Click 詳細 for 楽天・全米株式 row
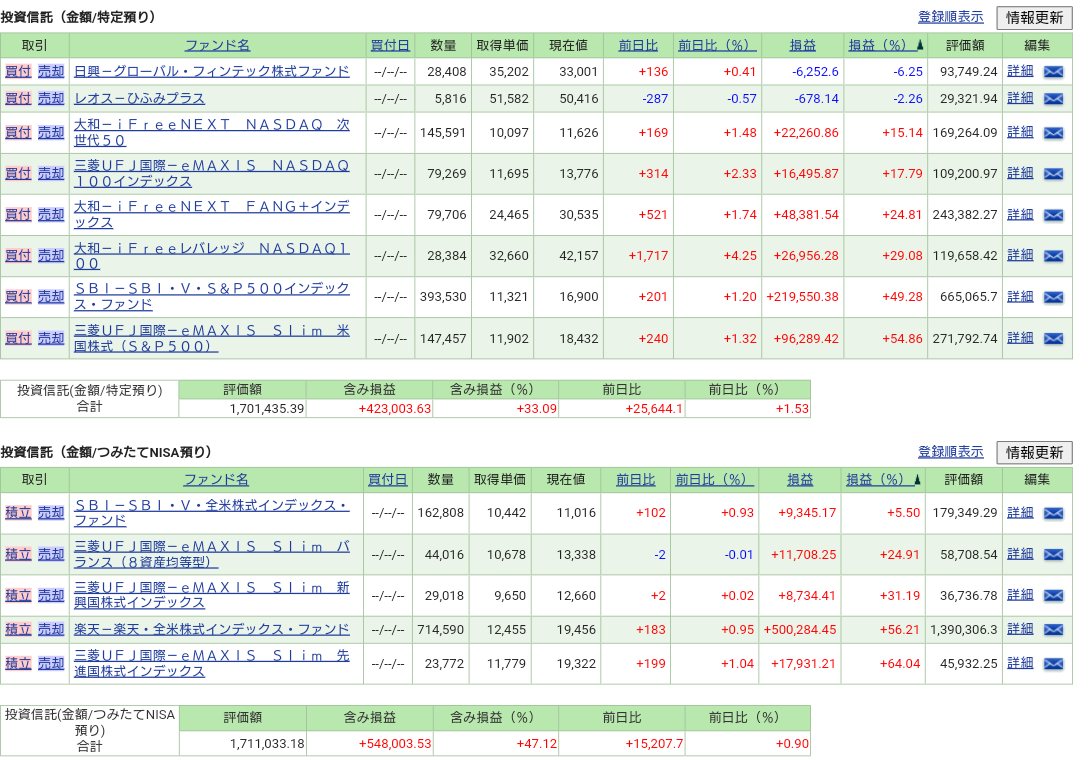1080x772 pixels. 1020,629
